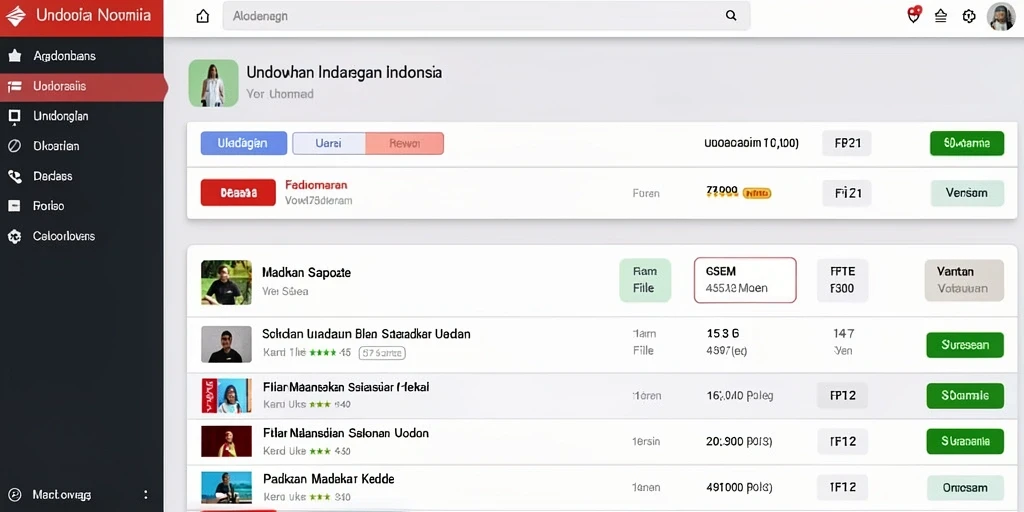Open the Fliar Ndansdian Selonan Uodon title
Viewport: 1024px width, 512px height.
(x=346, y=432)
